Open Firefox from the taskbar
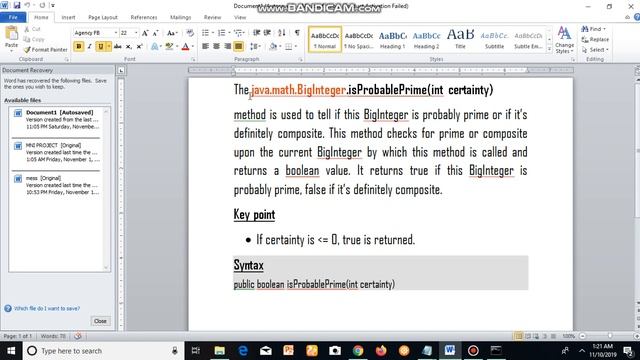Image resolution: width=640 pixels, height=360 pixels. click(381, 351)
